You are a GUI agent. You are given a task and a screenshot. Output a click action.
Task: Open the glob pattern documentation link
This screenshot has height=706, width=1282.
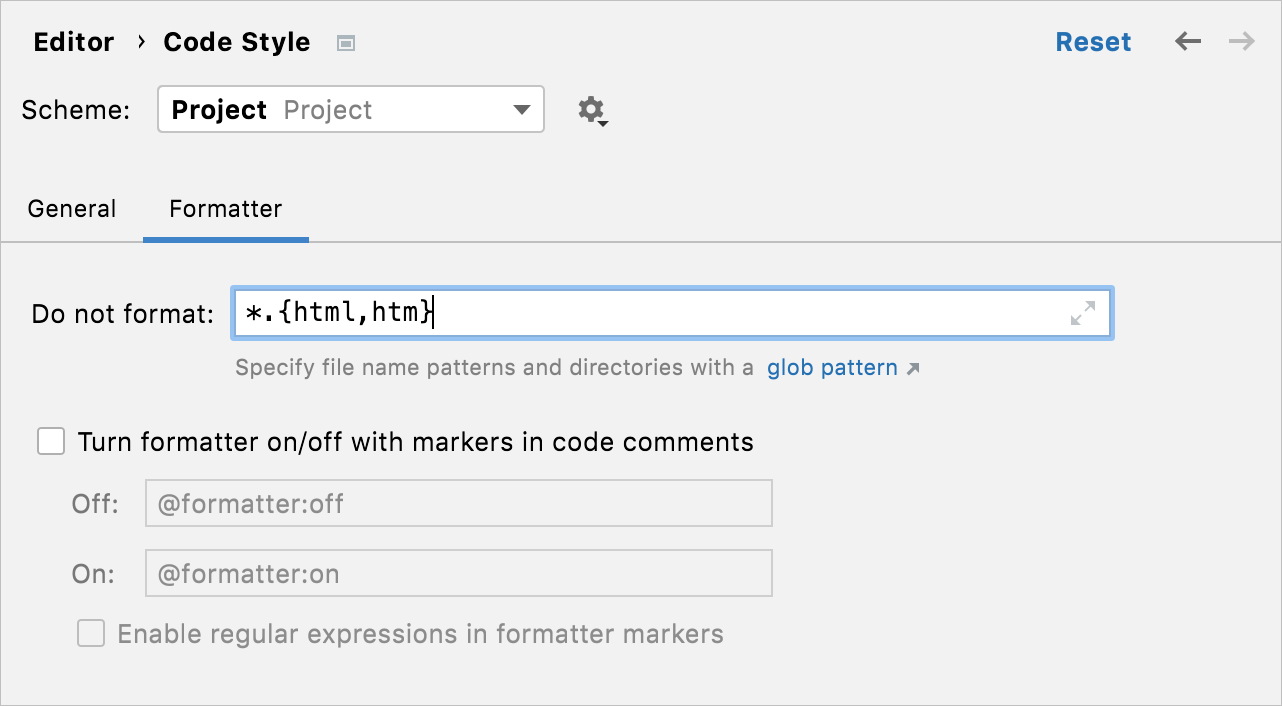coord(832,367)
